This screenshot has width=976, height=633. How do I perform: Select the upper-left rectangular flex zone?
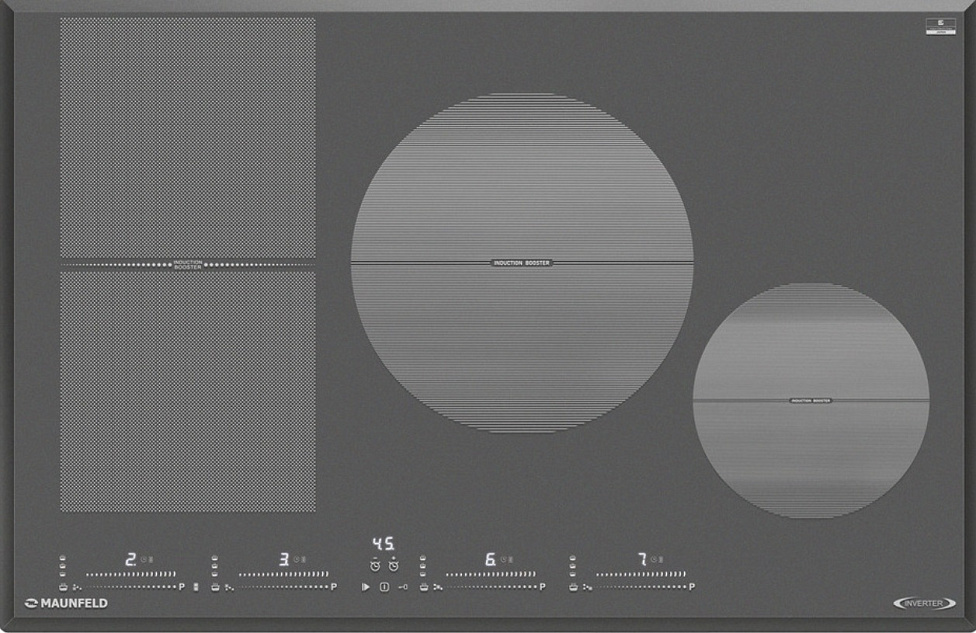187,137
